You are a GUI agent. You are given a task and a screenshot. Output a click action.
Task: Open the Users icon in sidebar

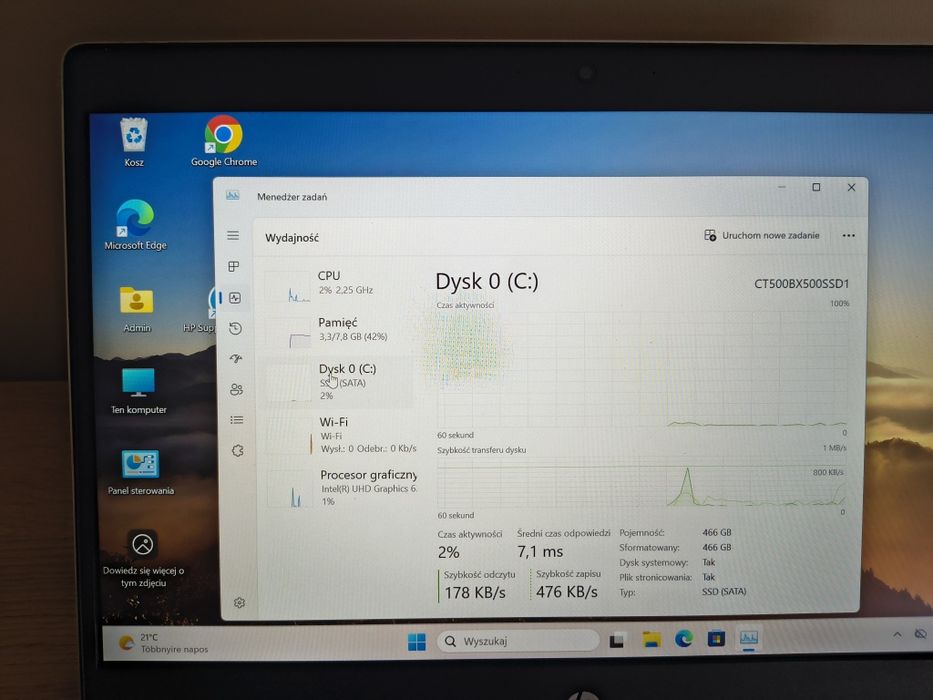[236, 389]
